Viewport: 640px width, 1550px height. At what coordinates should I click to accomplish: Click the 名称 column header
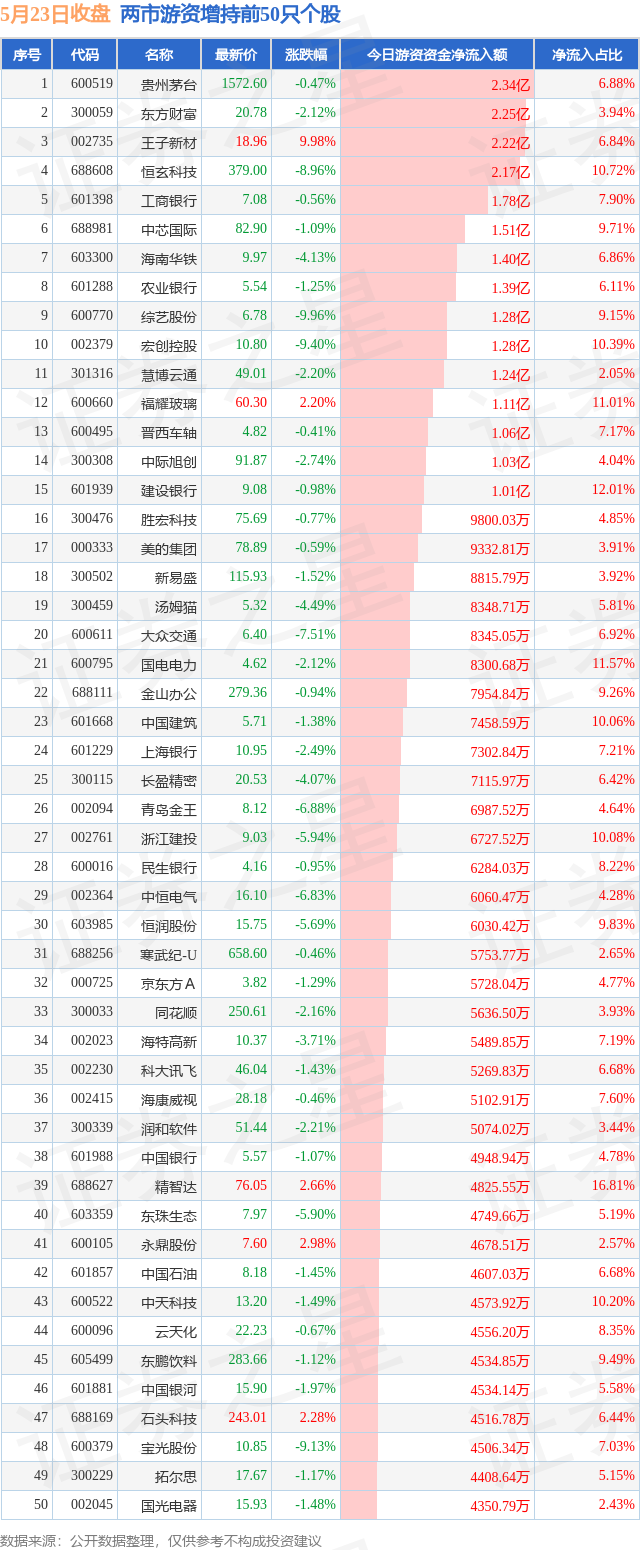(159, 55)
